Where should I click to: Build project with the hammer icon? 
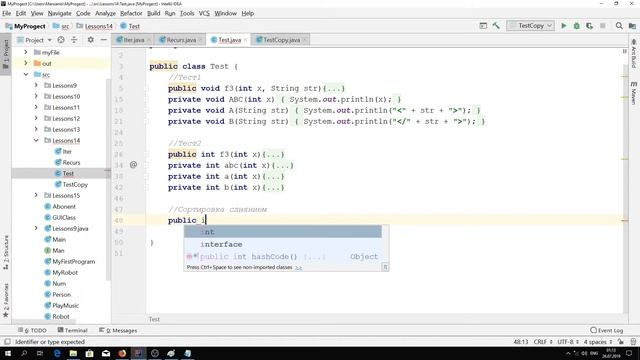tap(496, 26)
